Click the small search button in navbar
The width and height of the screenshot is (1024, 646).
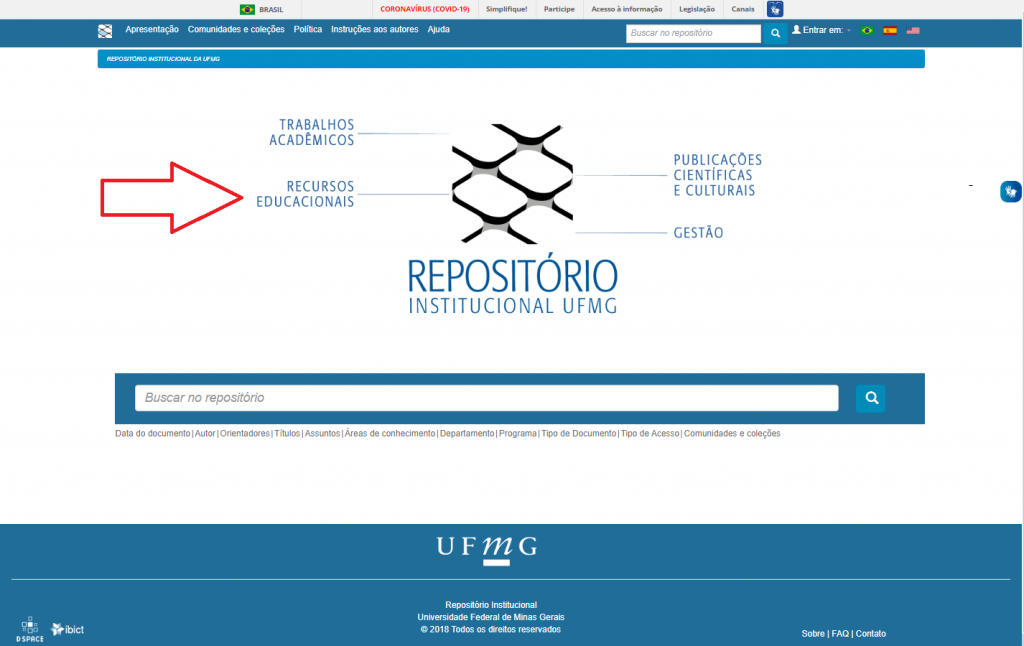coord(775,33)
